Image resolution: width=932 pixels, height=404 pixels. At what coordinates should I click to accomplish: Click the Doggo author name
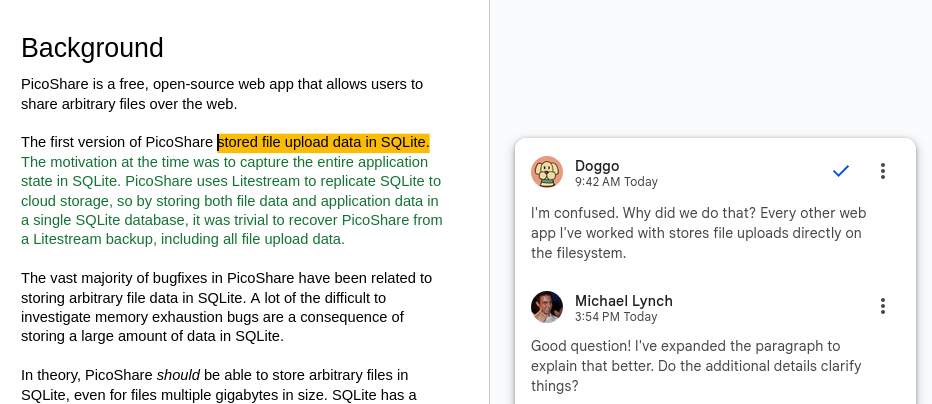(597, 165)
